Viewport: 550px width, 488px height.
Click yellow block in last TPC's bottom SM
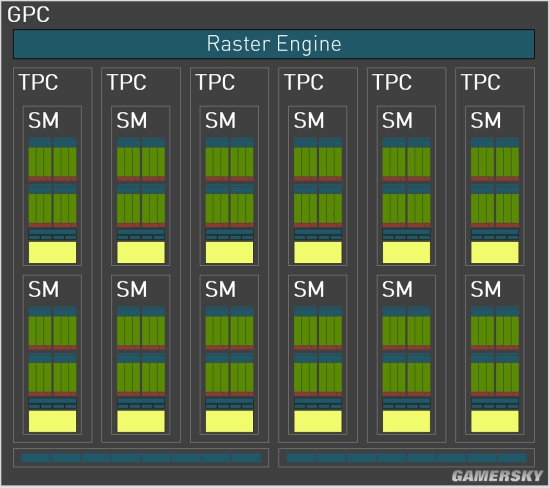coord(495,421)
